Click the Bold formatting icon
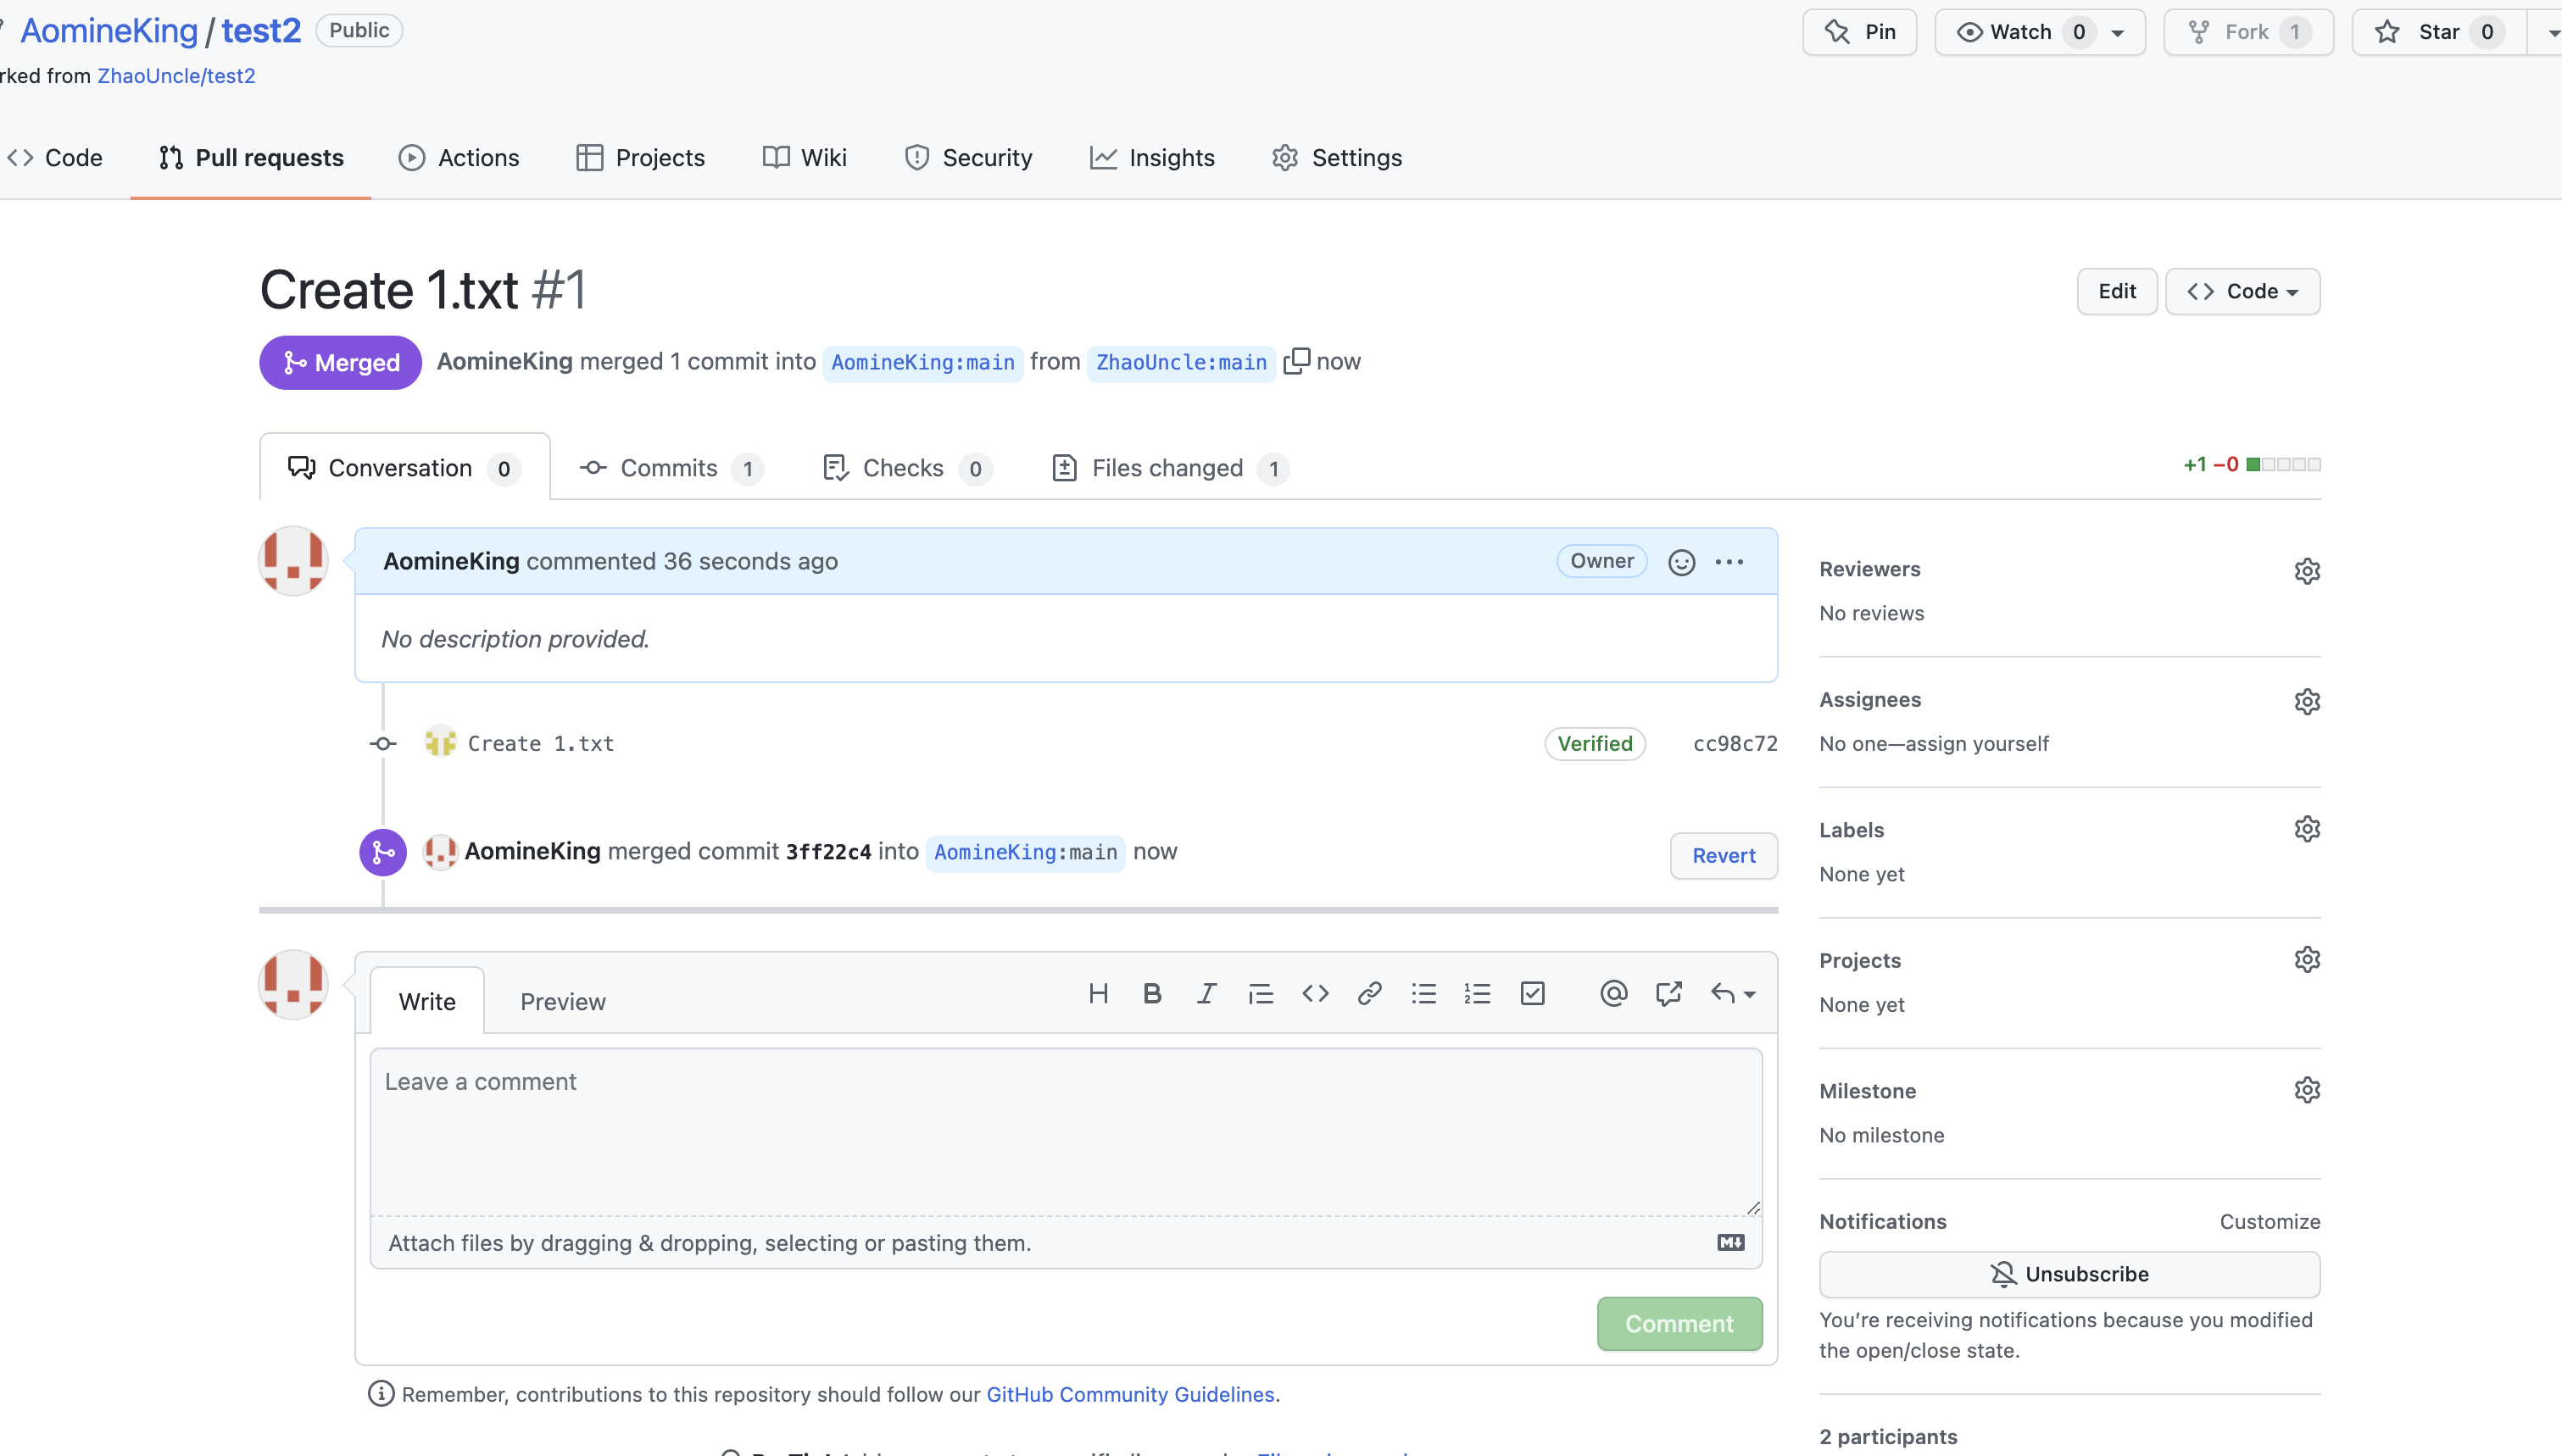Viewport: 2562px width, 1456px height. click(x=1152, y=993)
